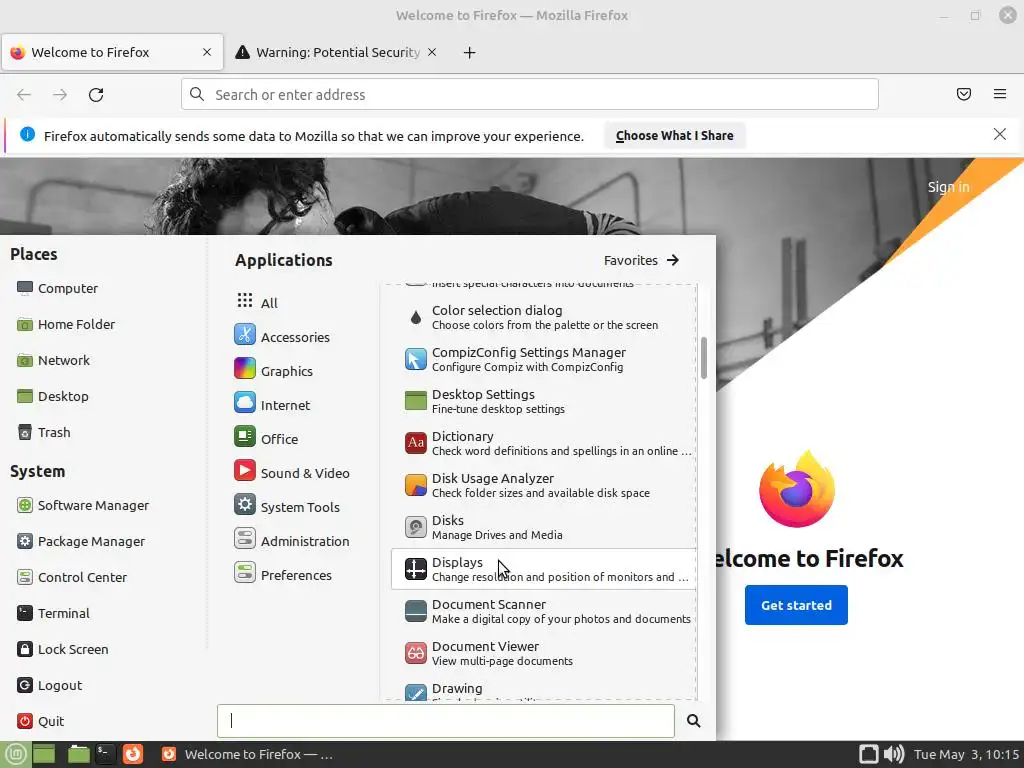This screenshot has width=1024, height=768.
Task: Click Sign in link
Action: (x=948, y=187)
